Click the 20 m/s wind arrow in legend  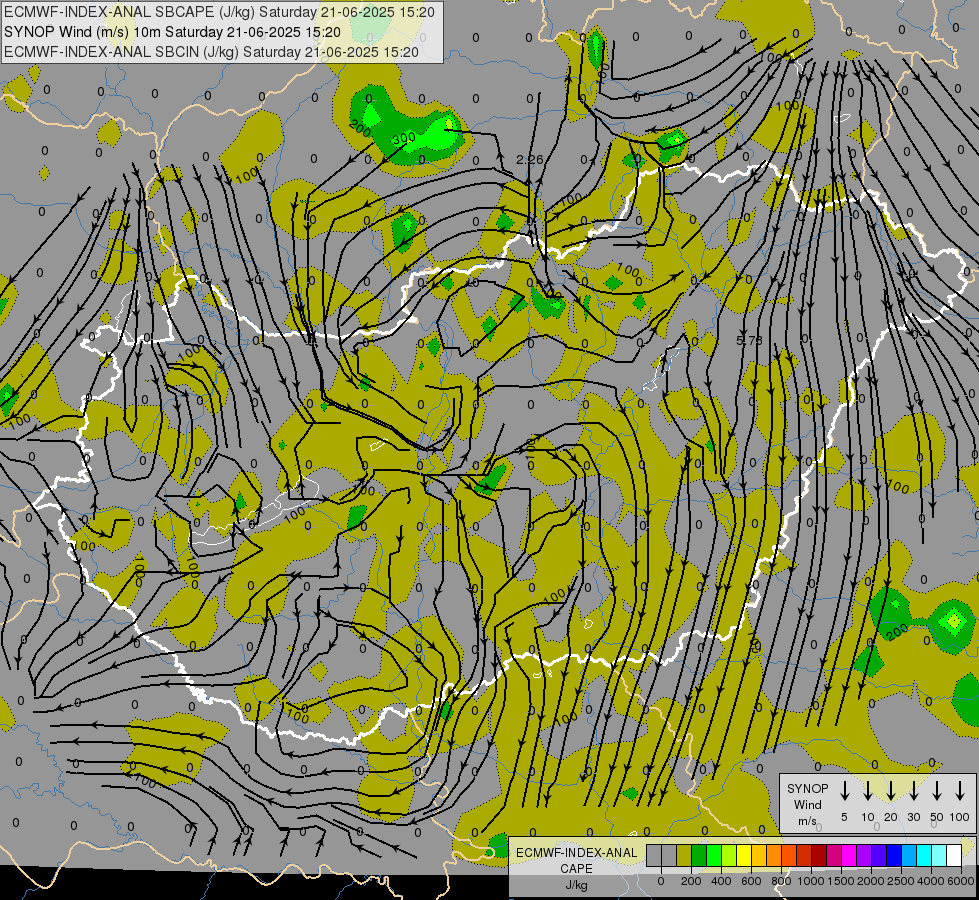point(890,790)
